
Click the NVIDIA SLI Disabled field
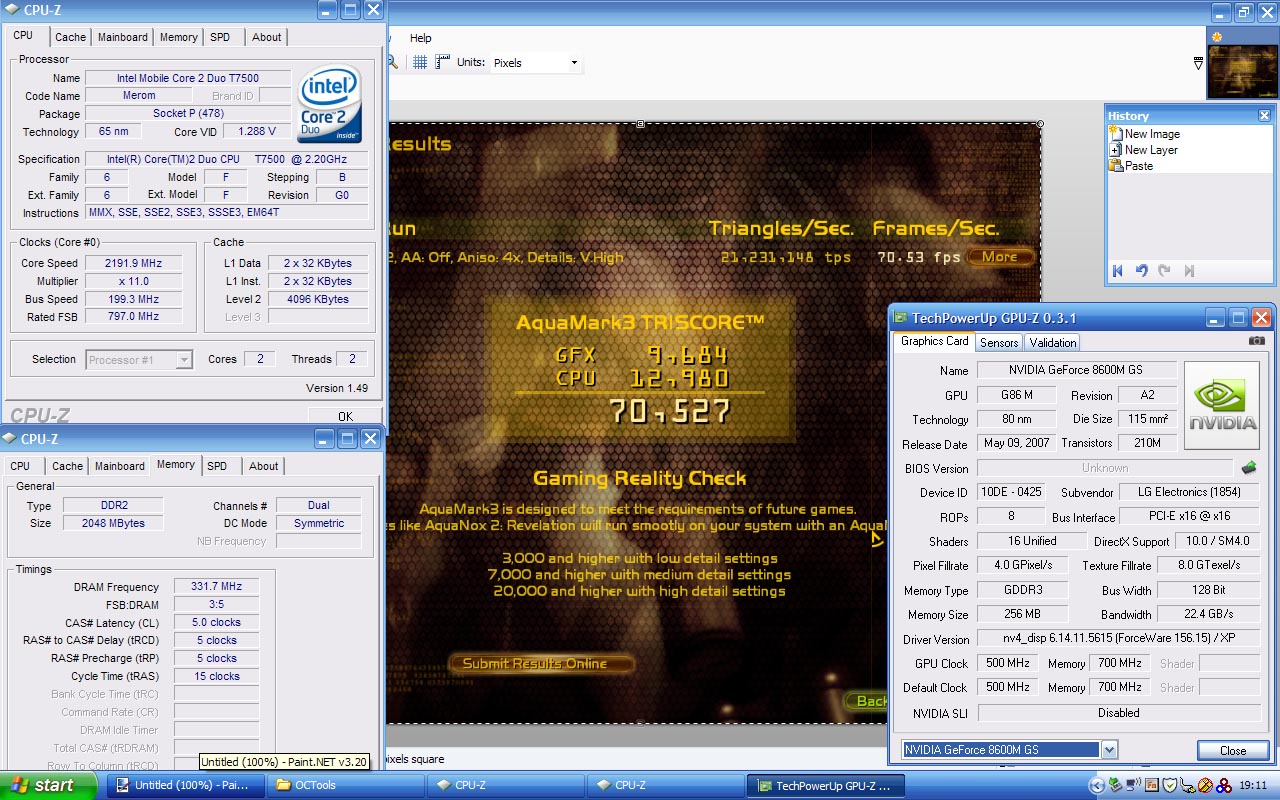(x=1119, y=713)
